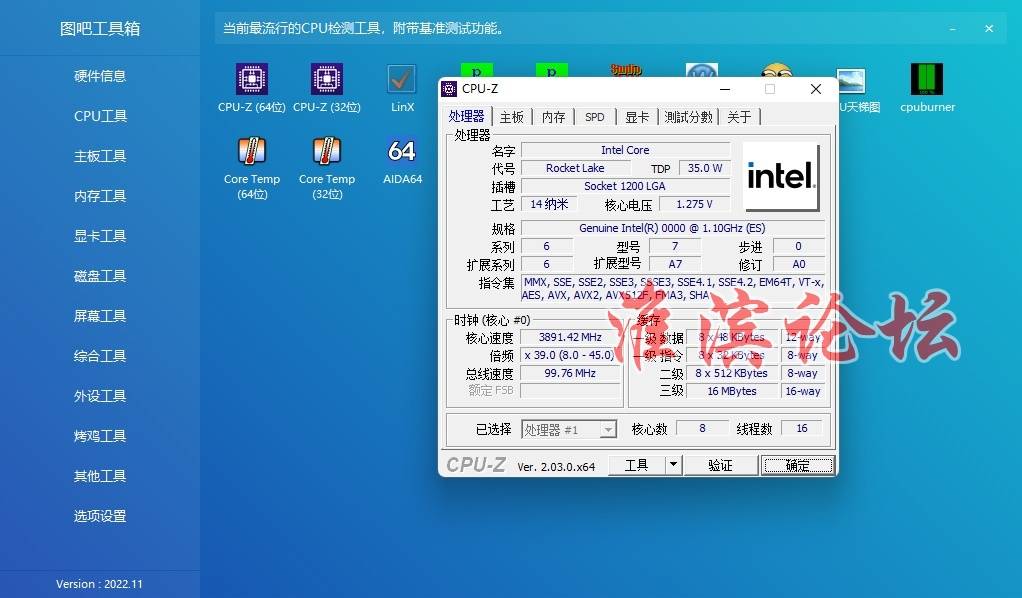Screen dimensions: 1022x598
Task: Select 内存工具 in the sidebar
Action: coord(100,196)
